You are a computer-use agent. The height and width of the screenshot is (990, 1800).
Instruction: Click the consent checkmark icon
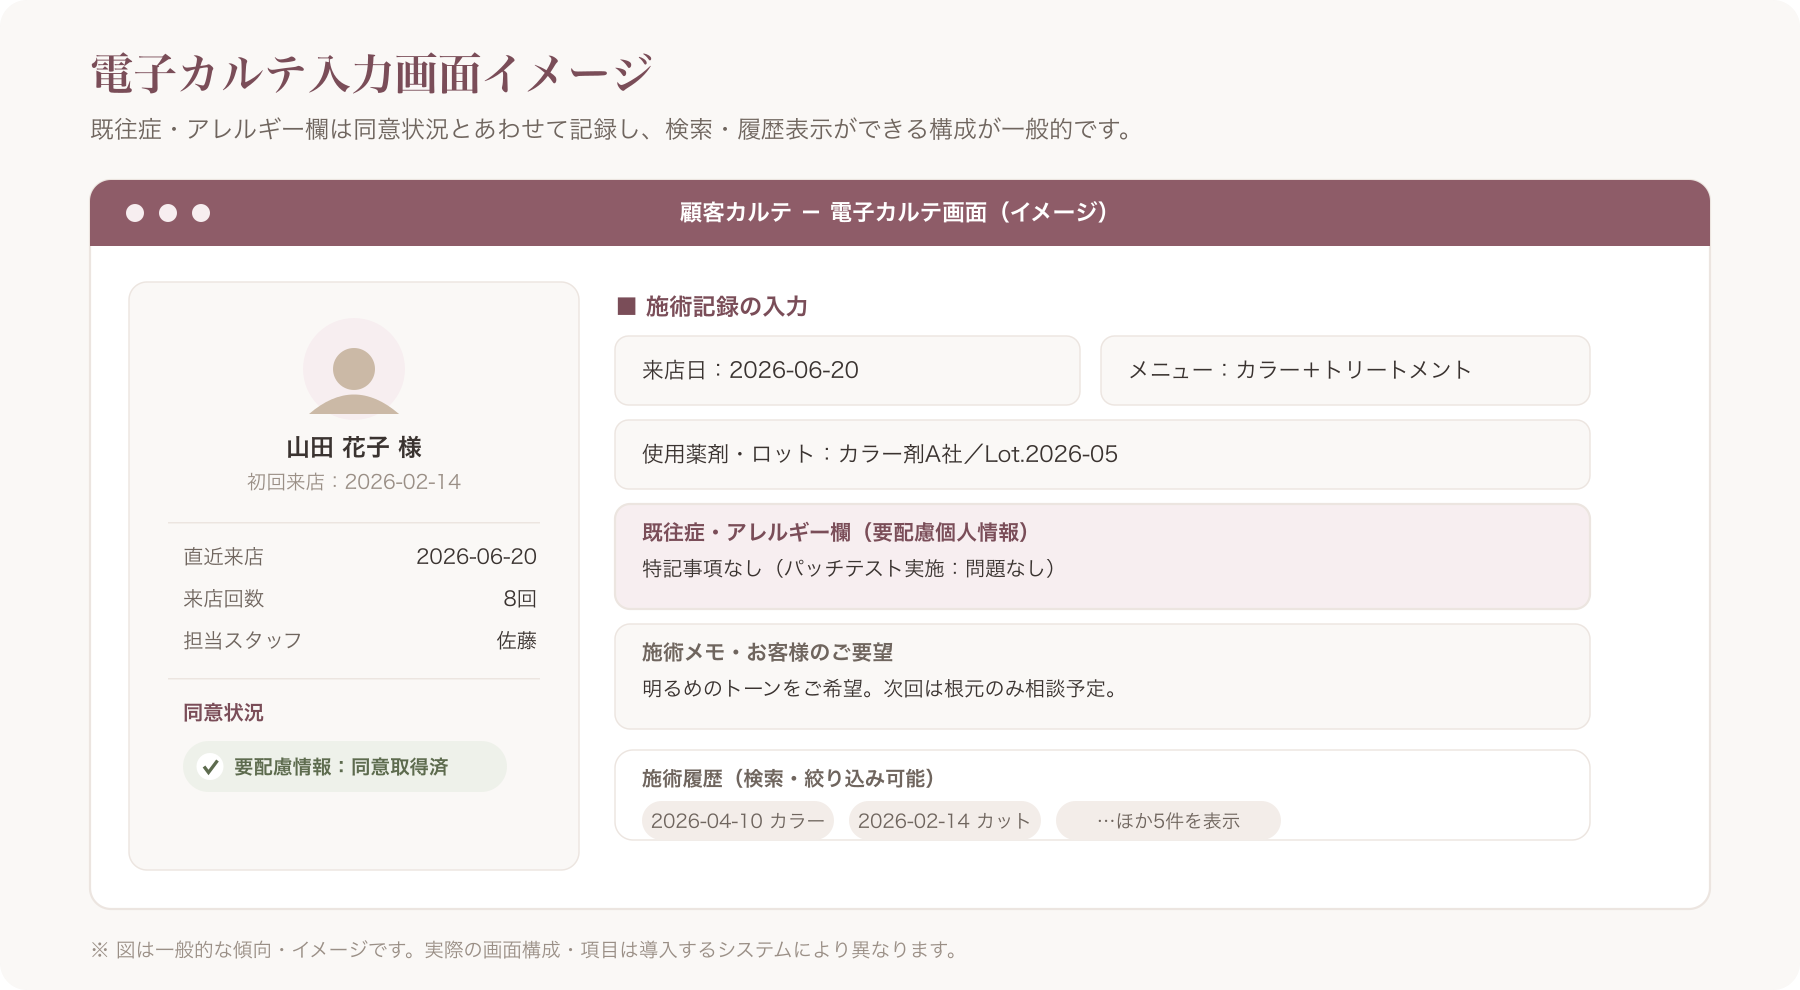pyautogui.click(x=210, y=767)
